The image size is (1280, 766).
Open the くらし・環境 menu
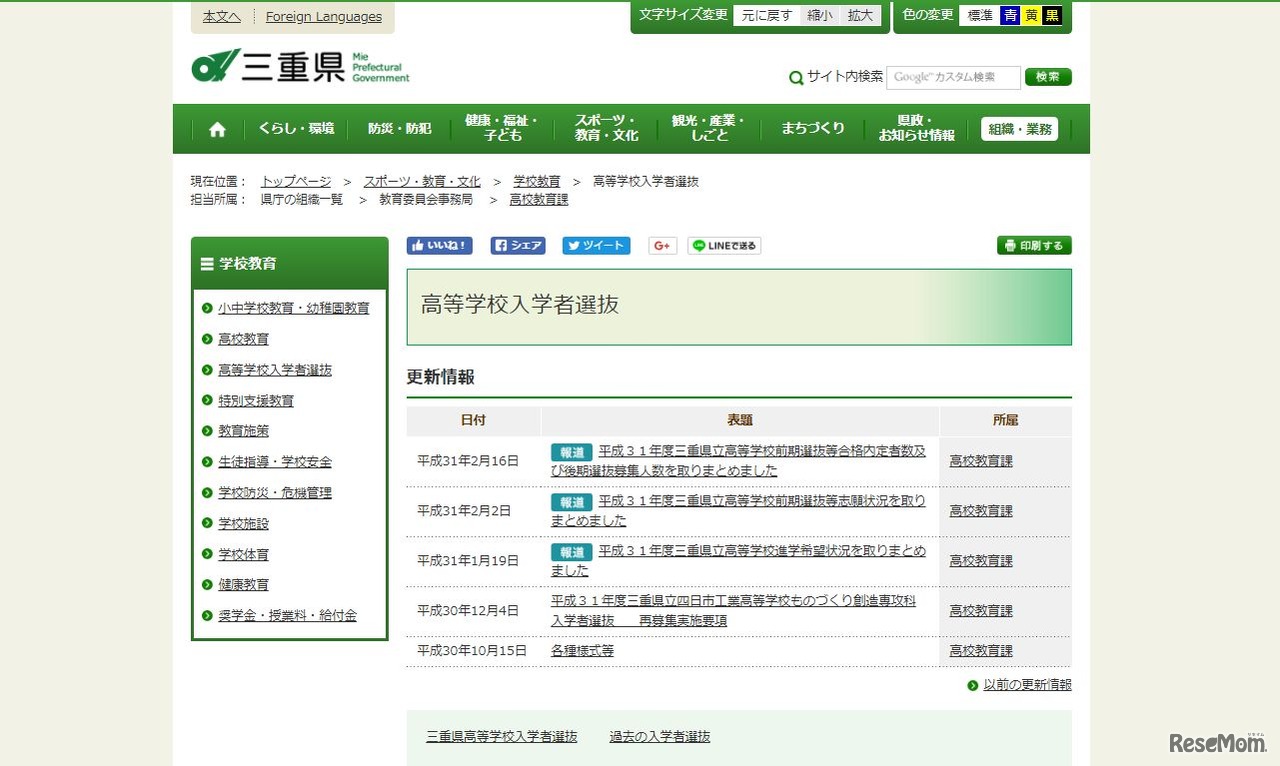[296, 128]
